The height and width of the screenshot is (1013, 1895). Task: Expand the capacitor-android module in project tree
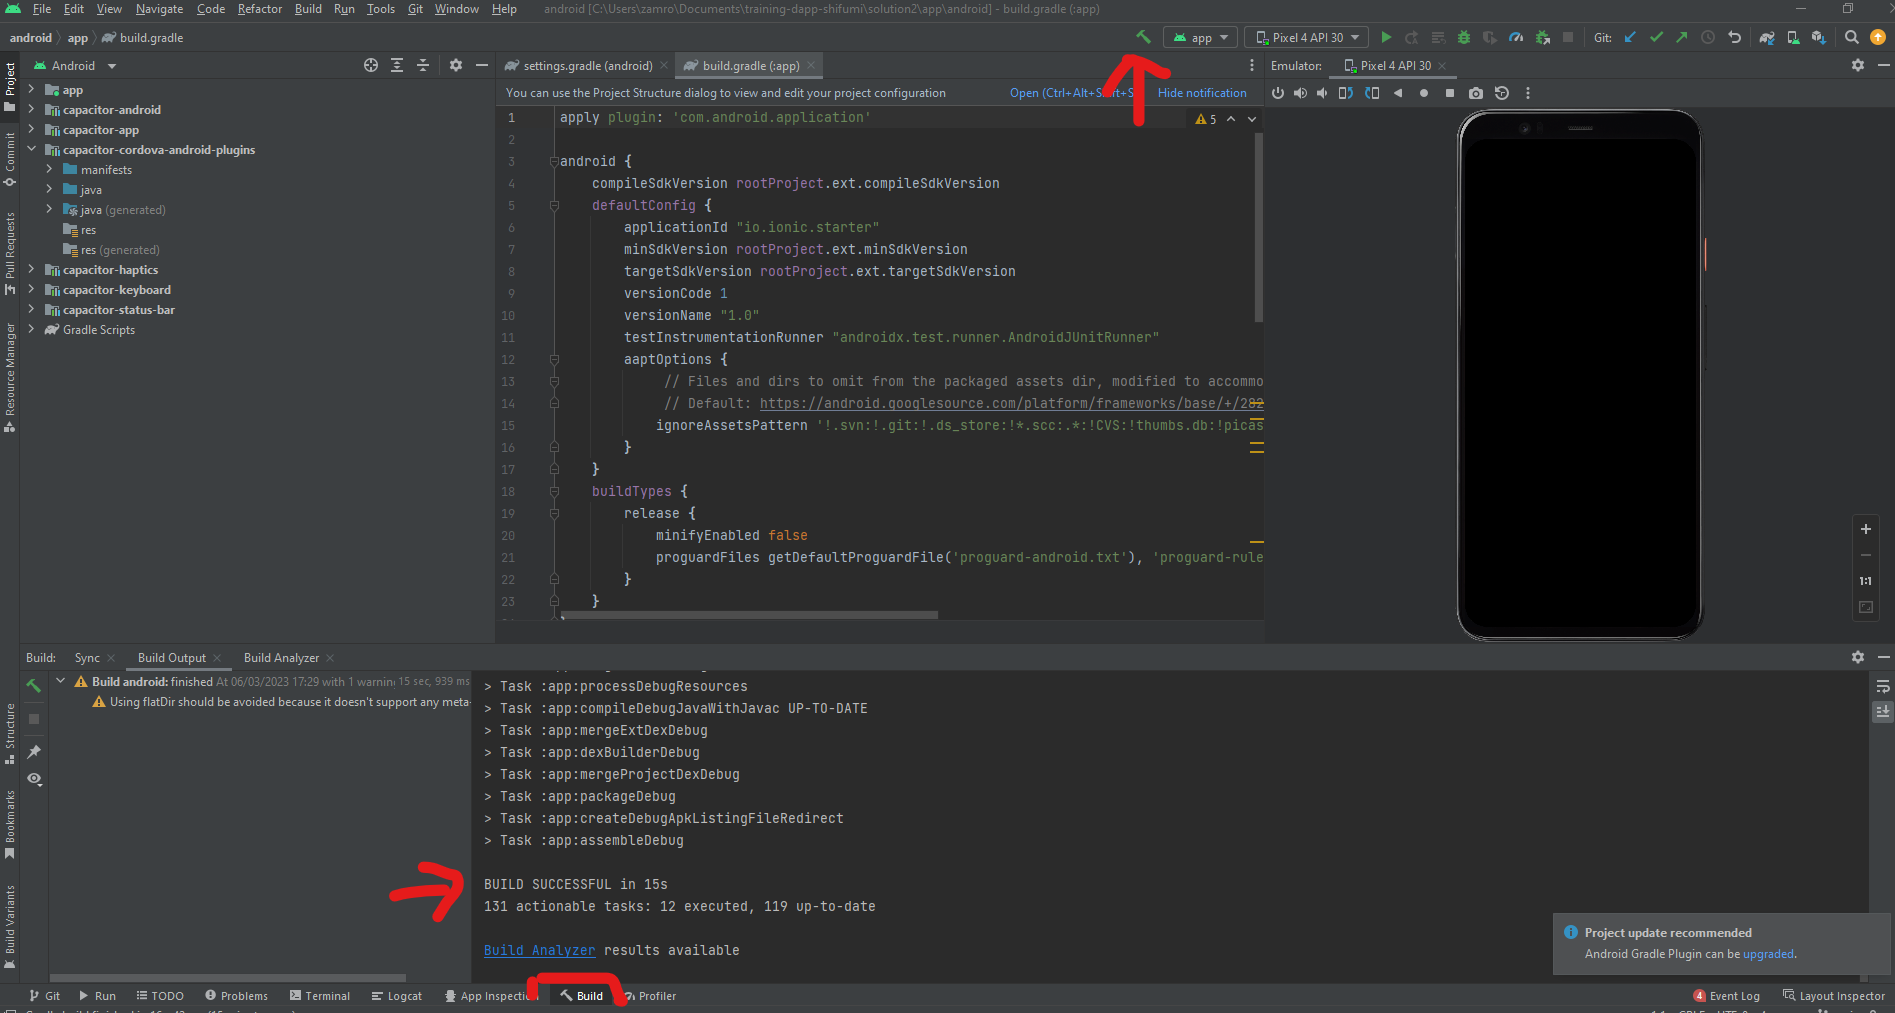31,110
